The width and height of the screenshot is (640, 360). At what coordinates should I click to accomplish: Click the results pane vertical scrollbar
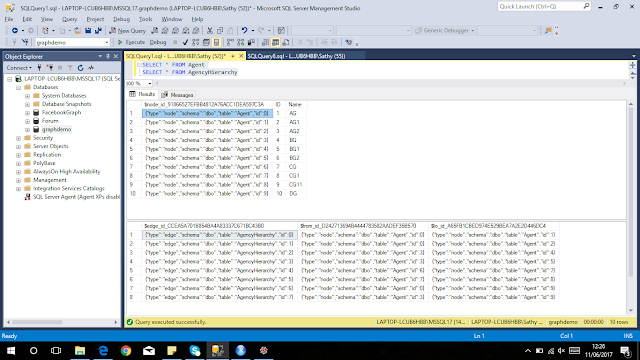click(x=631, y=207)
